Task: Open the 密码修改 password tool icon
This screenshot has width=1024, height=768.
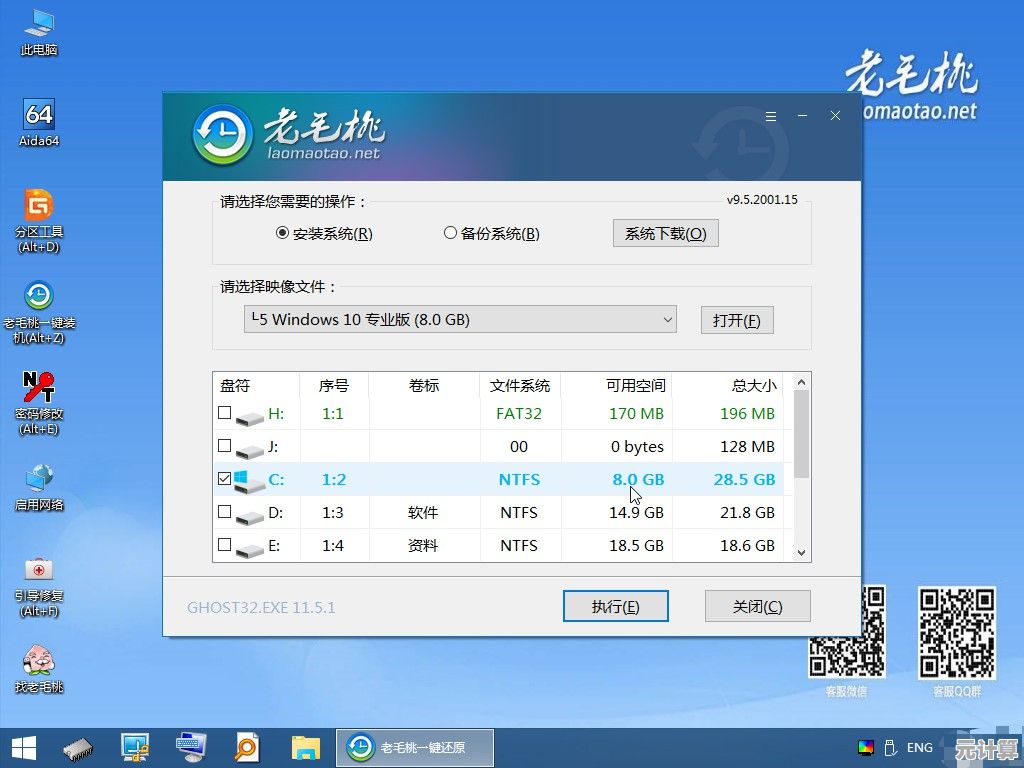Action: pos(39,388)
